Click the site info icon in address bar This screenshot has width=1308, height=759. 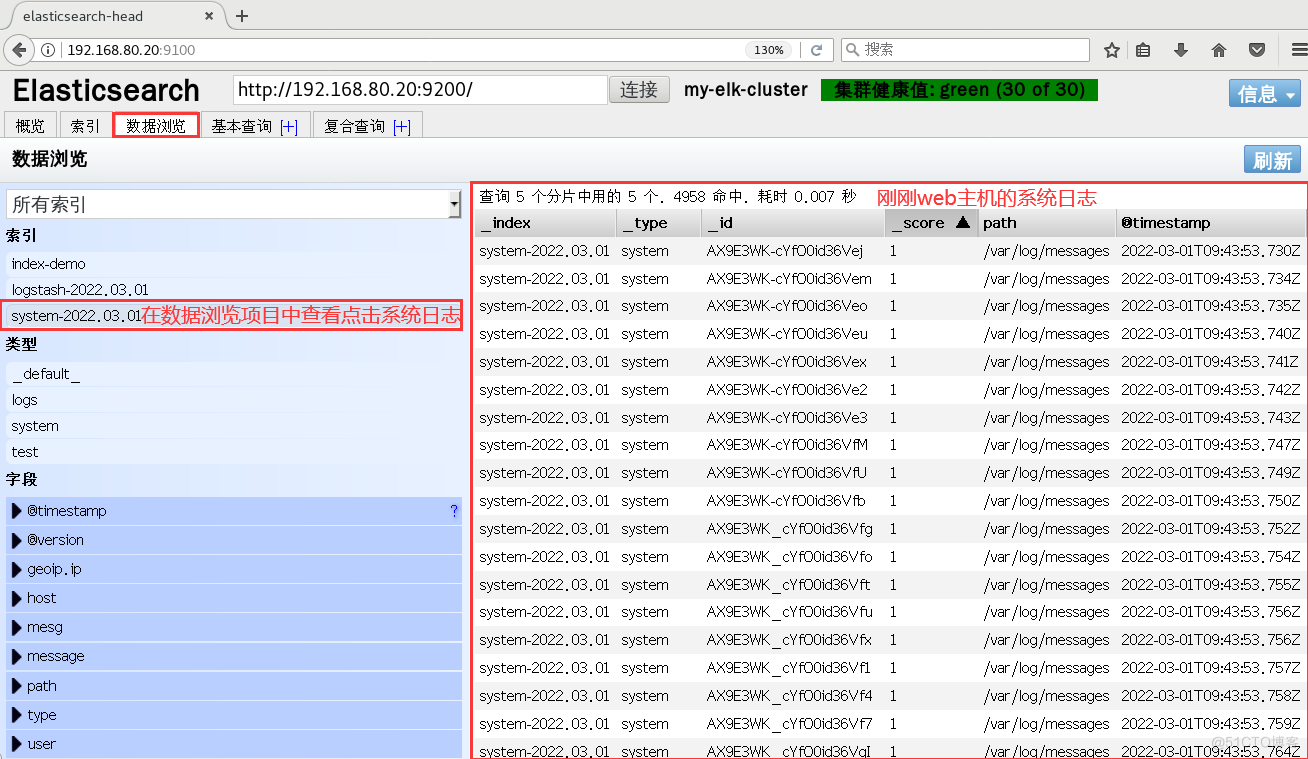[47, 50]
